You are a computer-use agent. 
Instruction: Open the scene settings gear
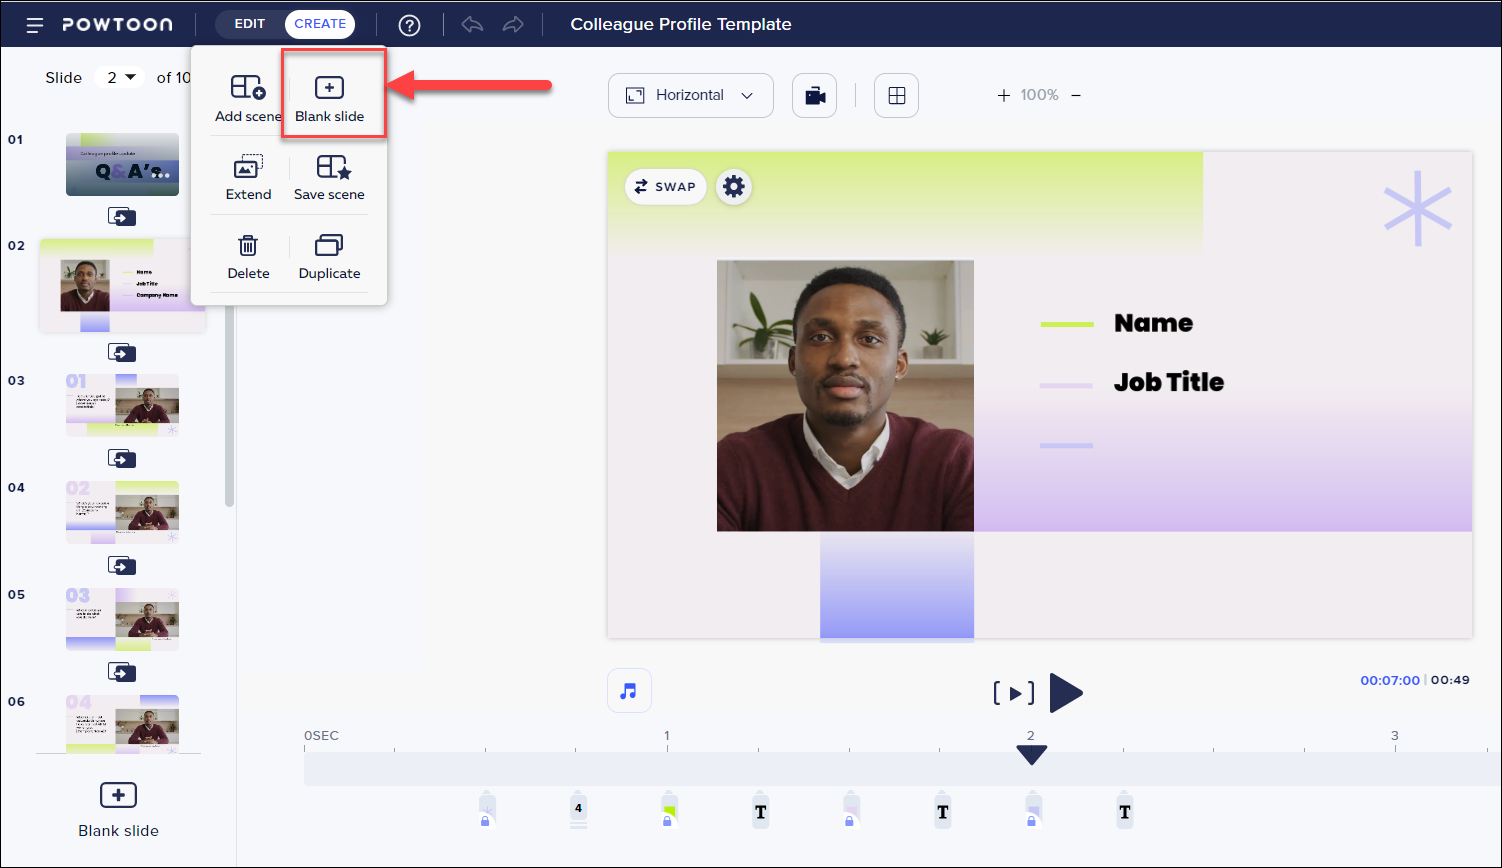(x=733, y=187)
